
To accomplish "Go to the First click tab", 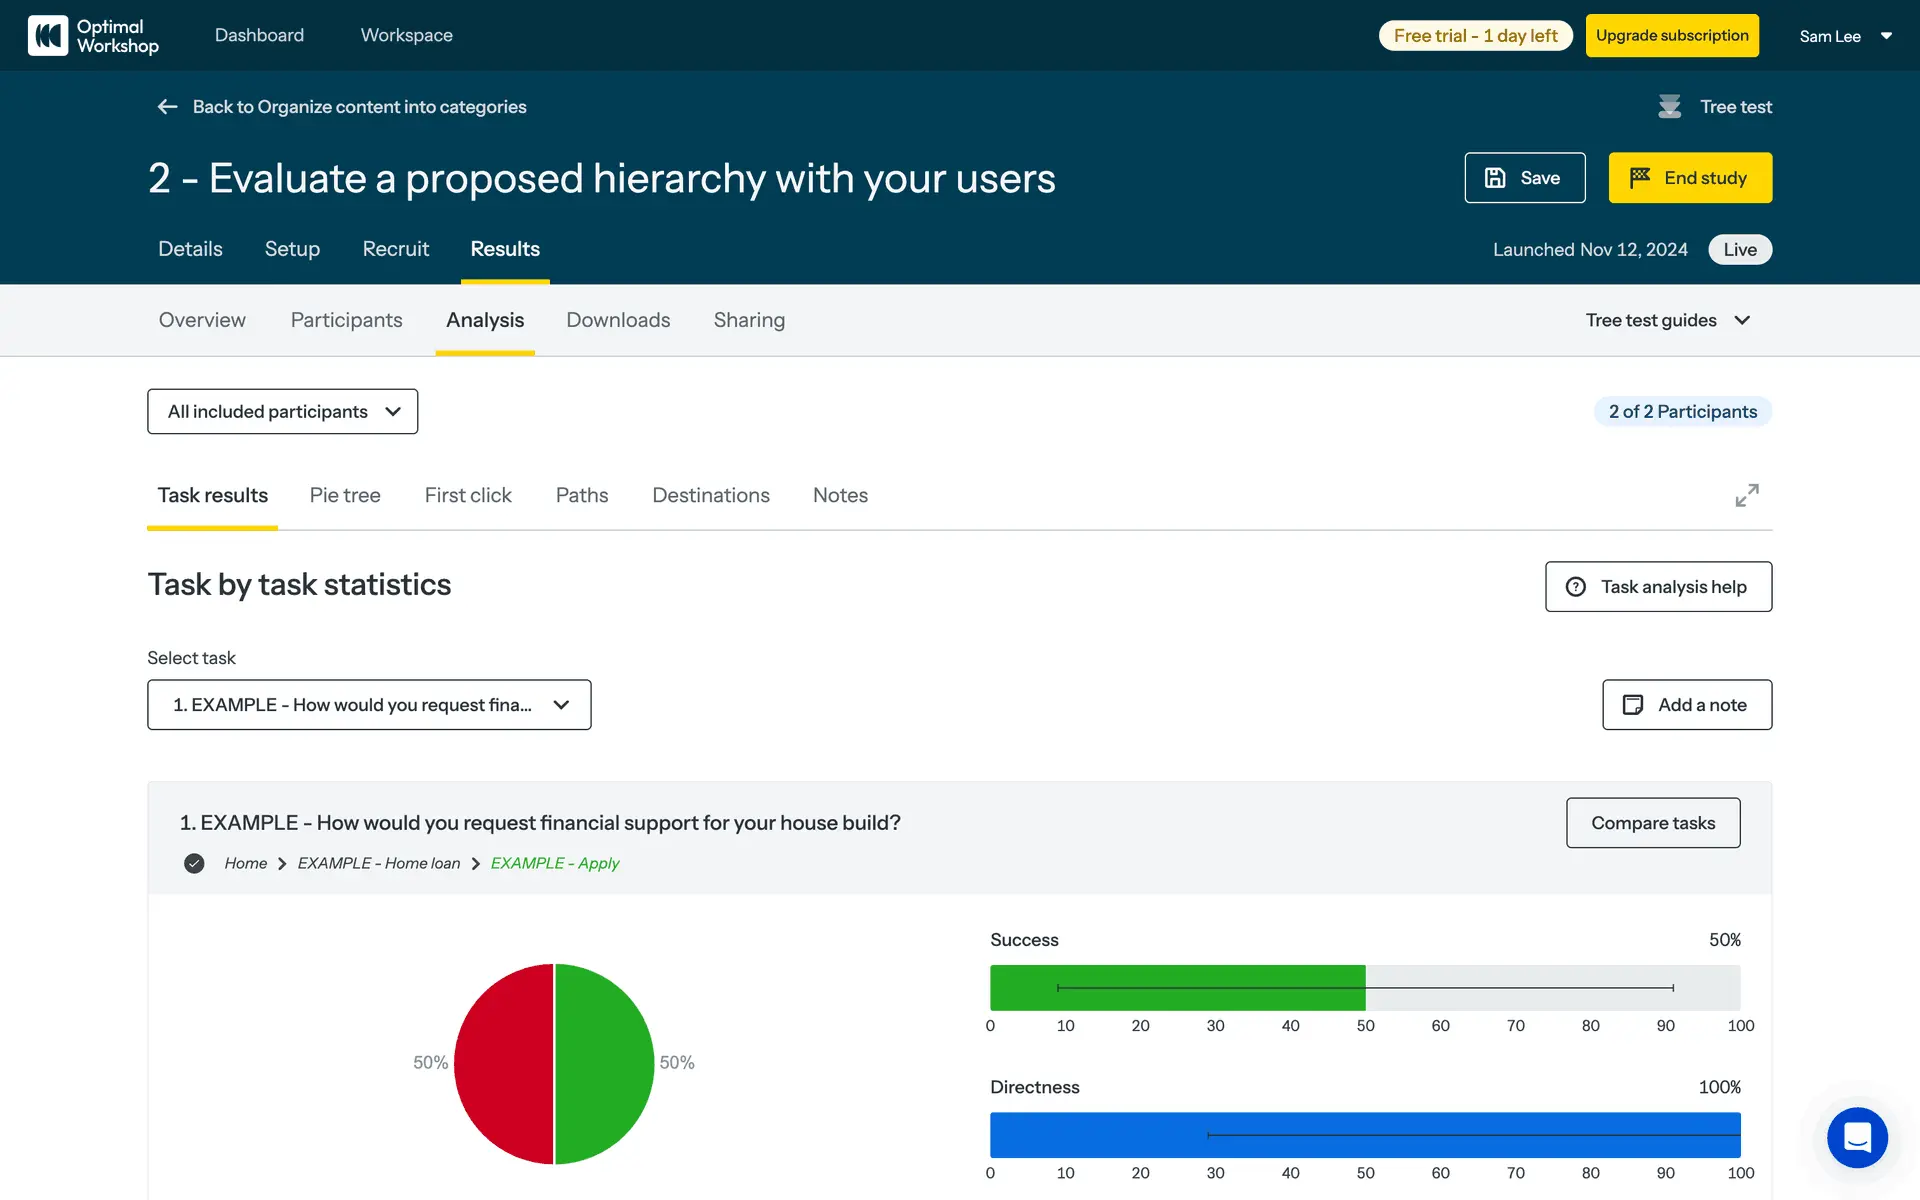I will 467,496.
